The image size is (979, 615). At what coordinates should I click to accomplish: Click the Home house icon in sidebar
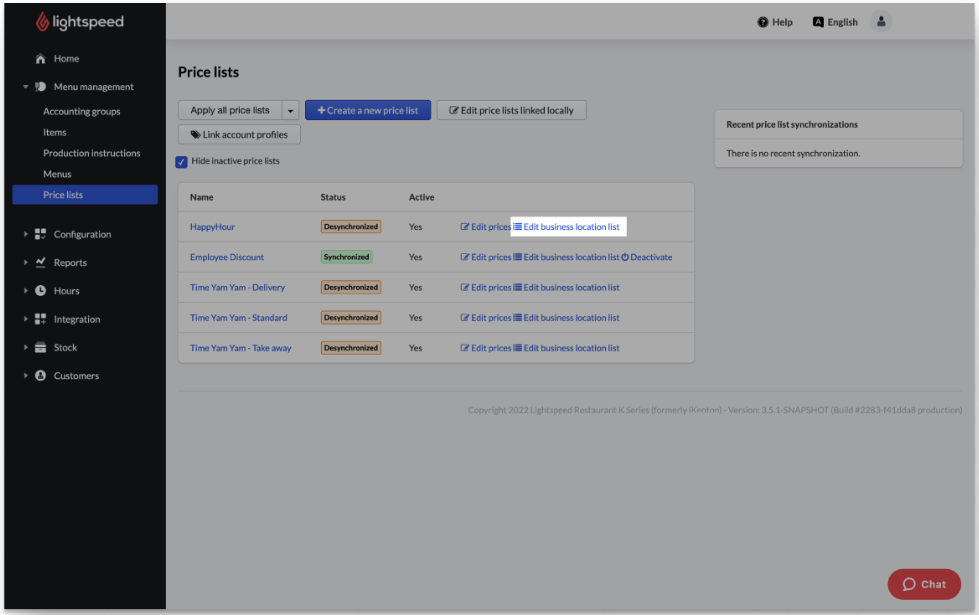pyautogui.click(x=40, y=59)
